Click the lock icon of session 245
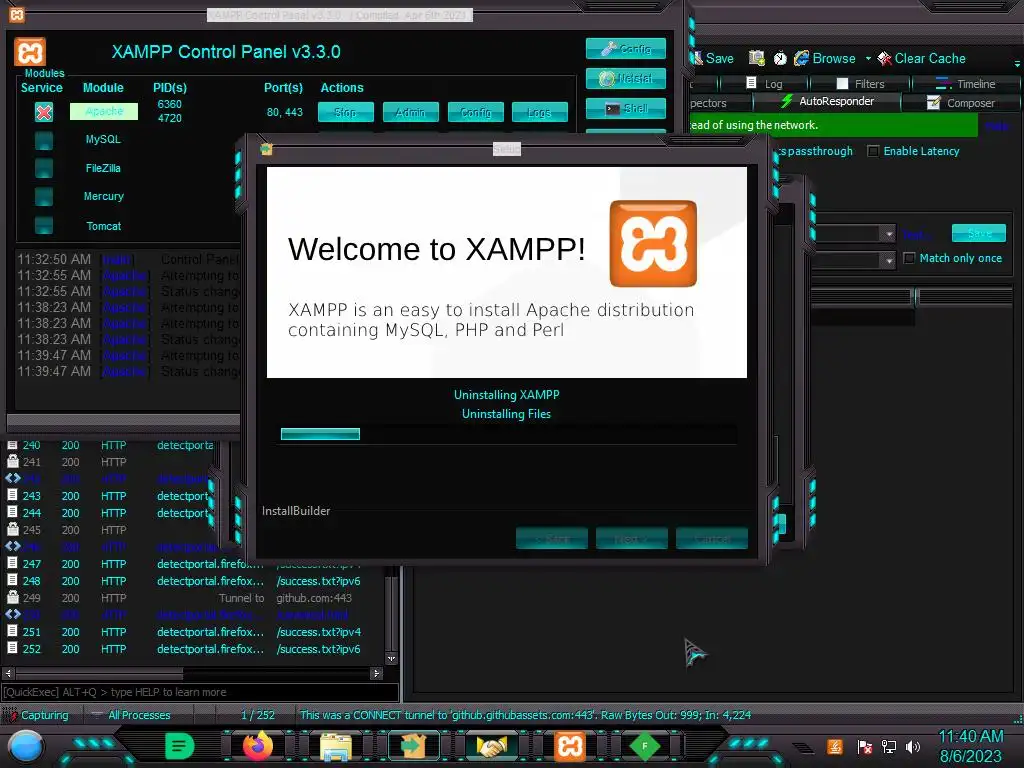Screen dimensions: 1024x768 pos(12,530)
